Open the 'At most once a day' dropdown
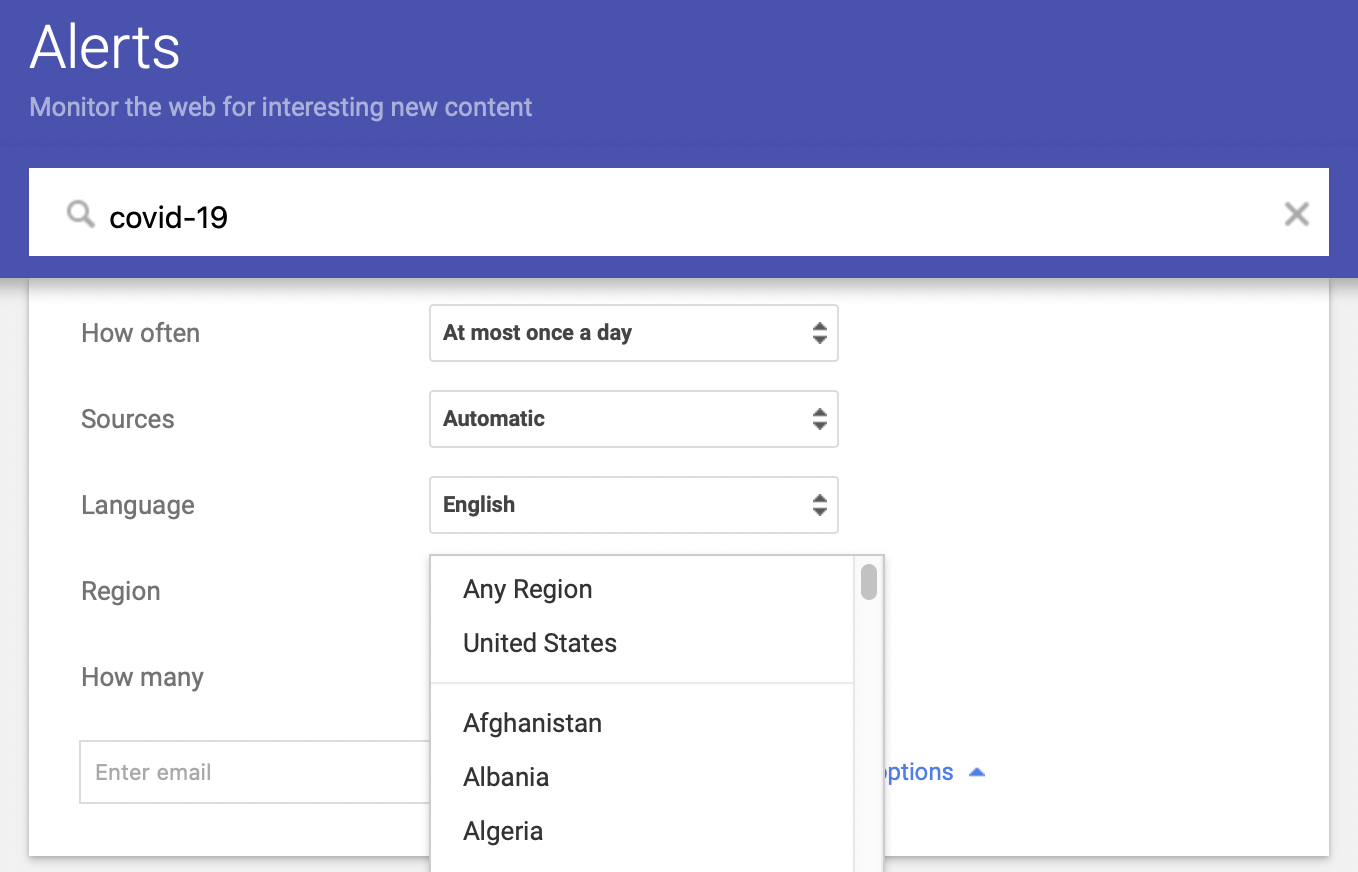1358x872 pixels. 633,333
